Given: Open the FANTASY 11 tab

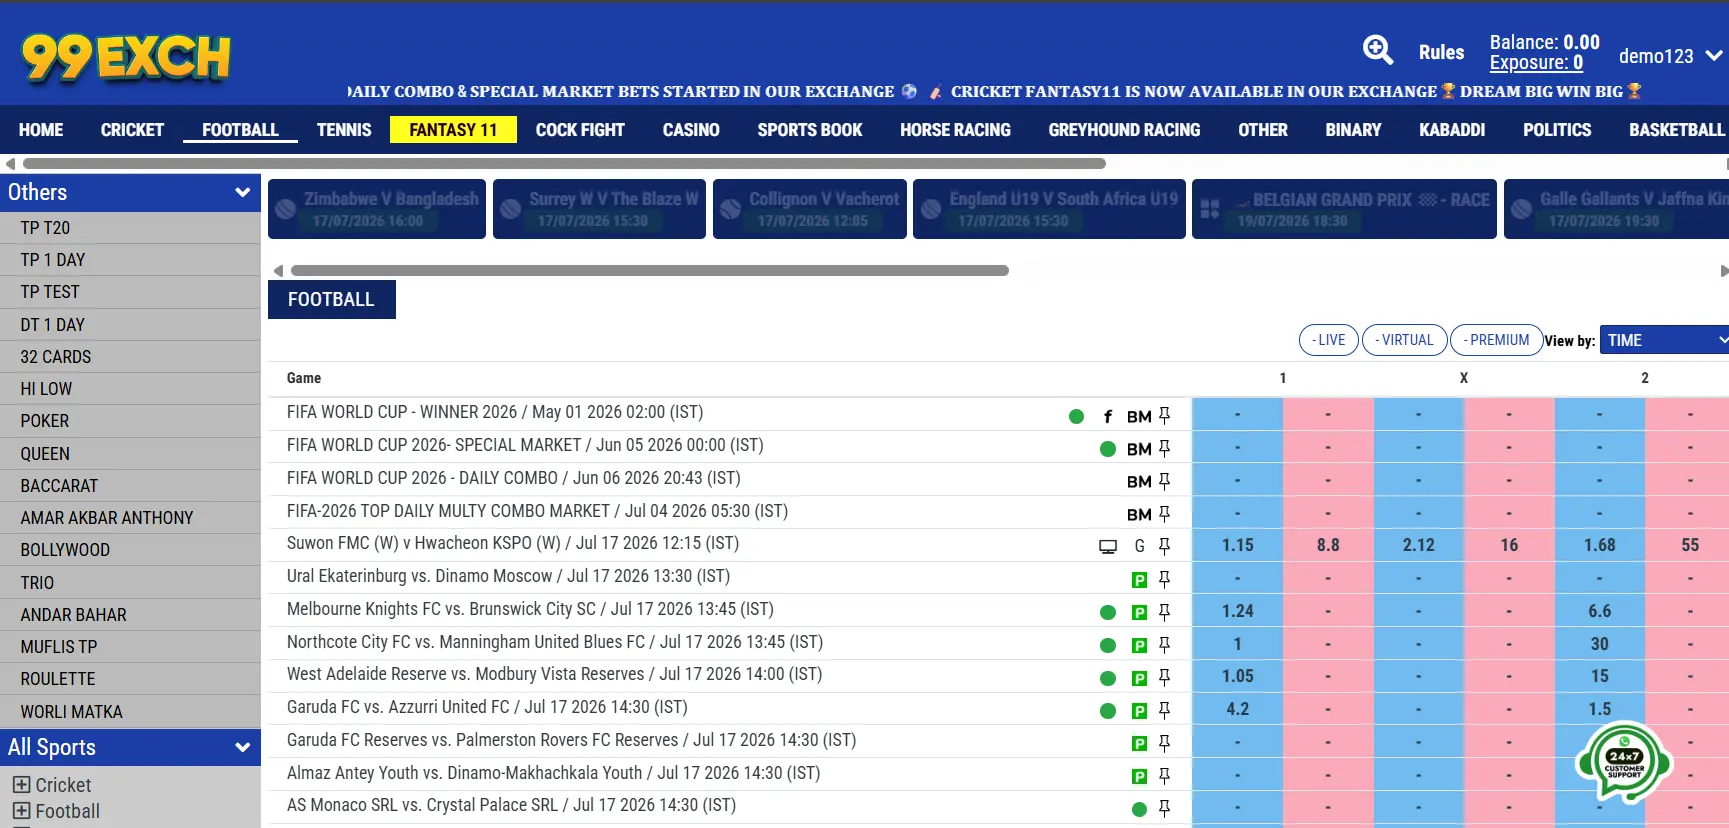Looking at the screenshot, I should click(x=453, y=130).
